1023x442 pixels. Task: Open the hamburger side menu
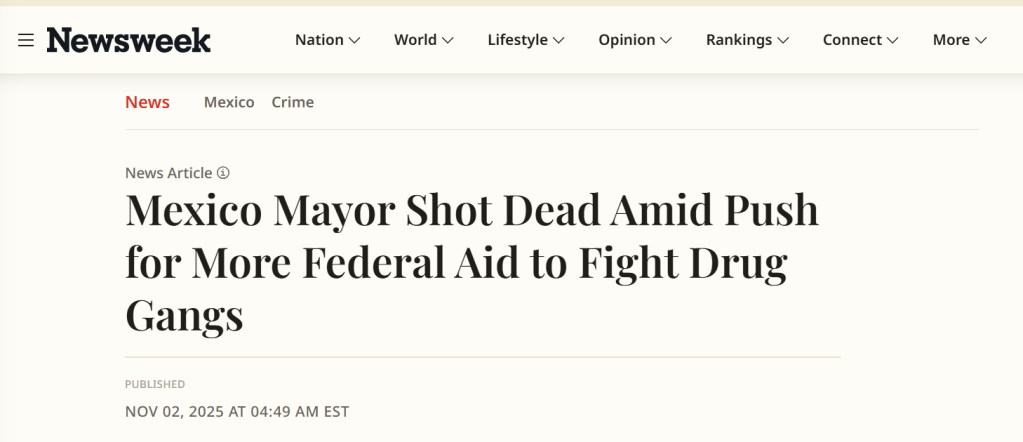pos(26,40)
